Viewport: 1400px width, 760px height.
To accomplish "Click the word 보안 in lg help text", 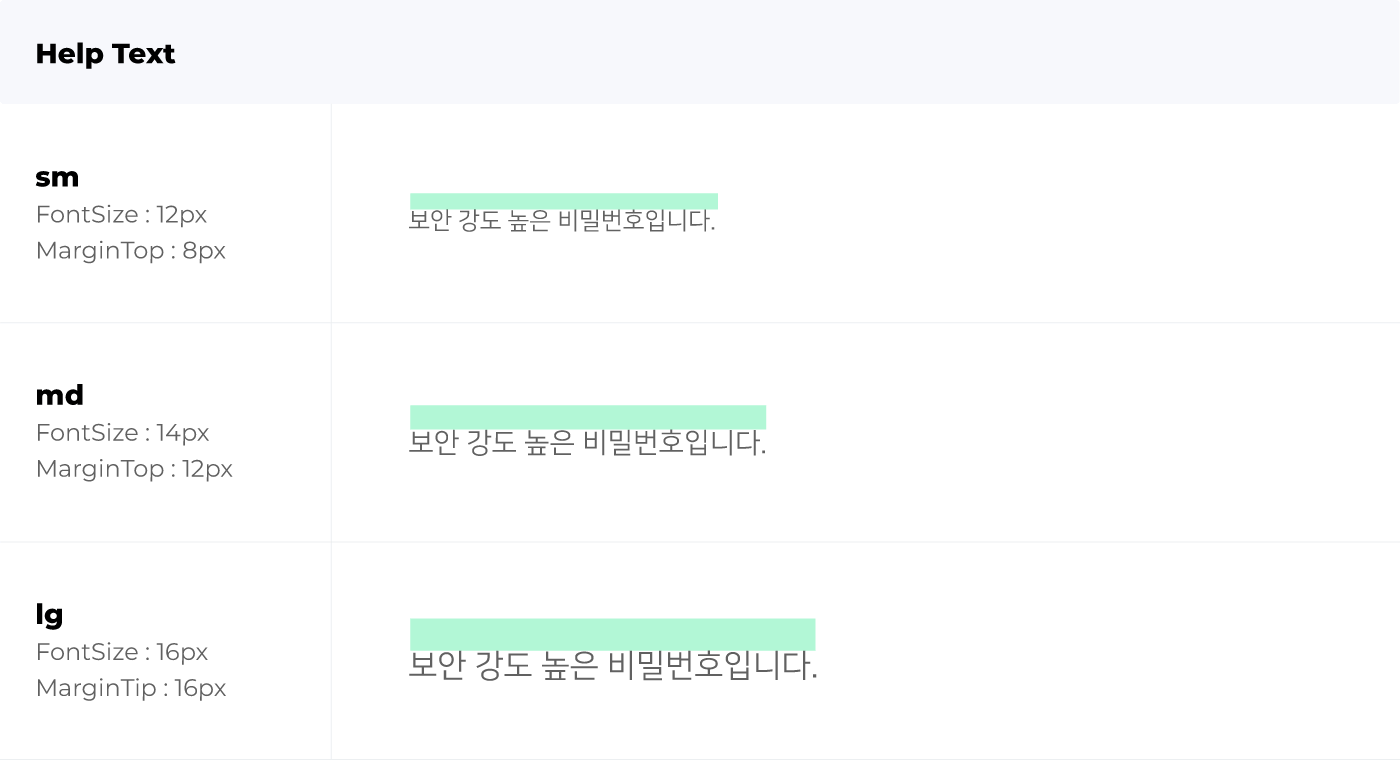I will coord(437,665).
